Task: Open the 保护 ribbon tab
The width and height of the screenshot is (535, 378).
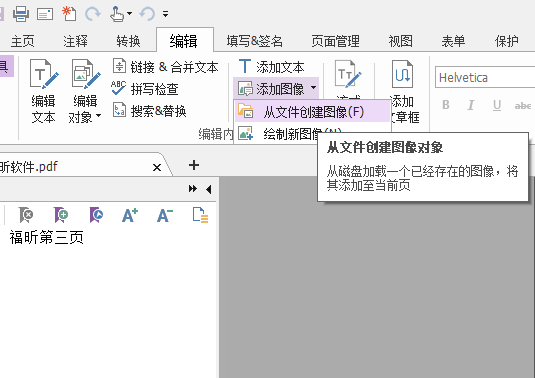Action: click(x=507, y=41)
